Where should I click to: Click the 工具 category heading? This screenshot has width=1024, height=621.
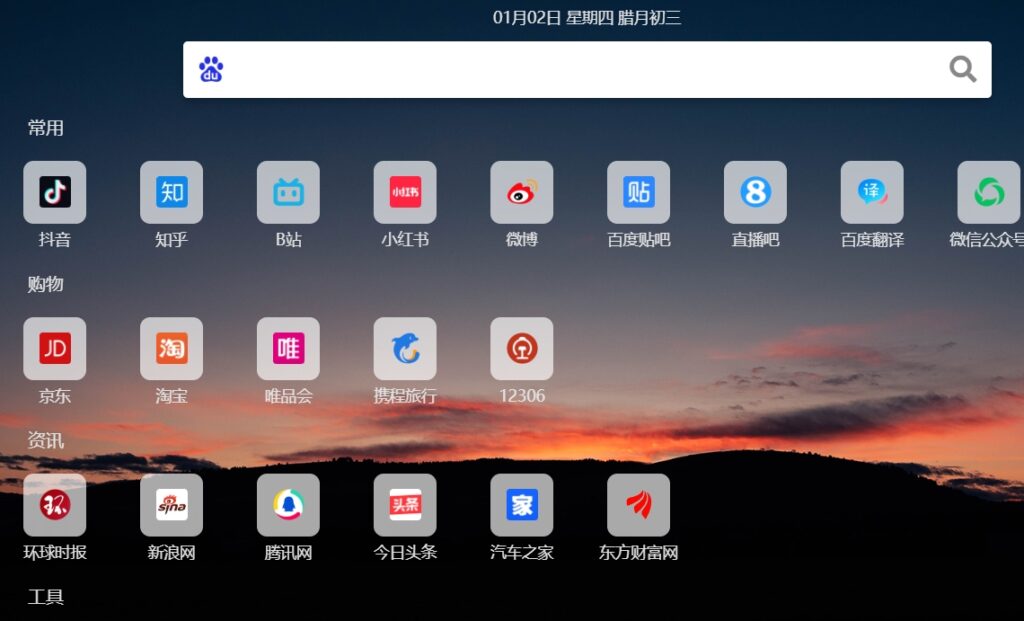point(46,597)
